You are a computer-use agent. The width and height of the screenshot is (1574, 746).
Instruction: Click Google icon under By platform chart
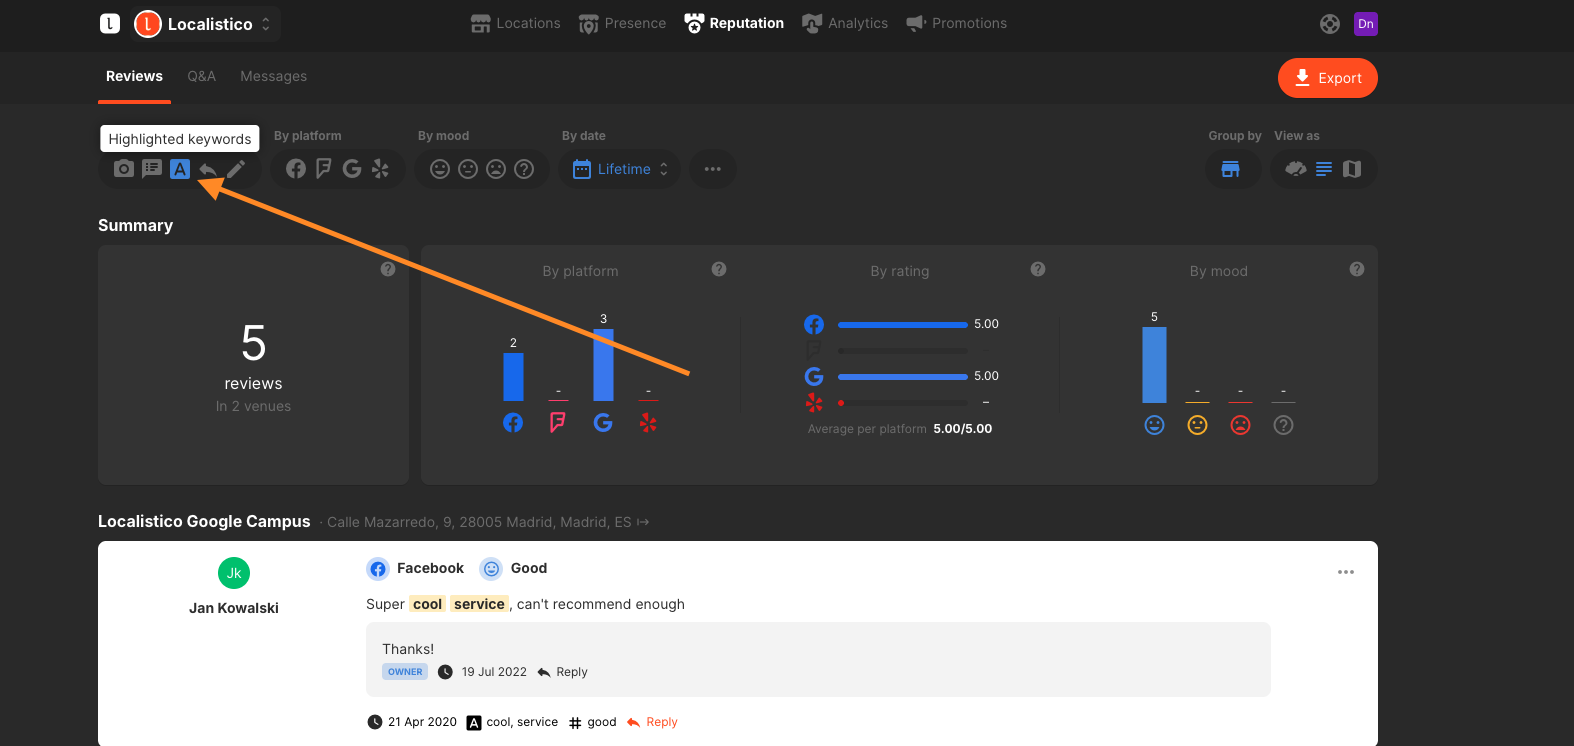coord(603,423)
